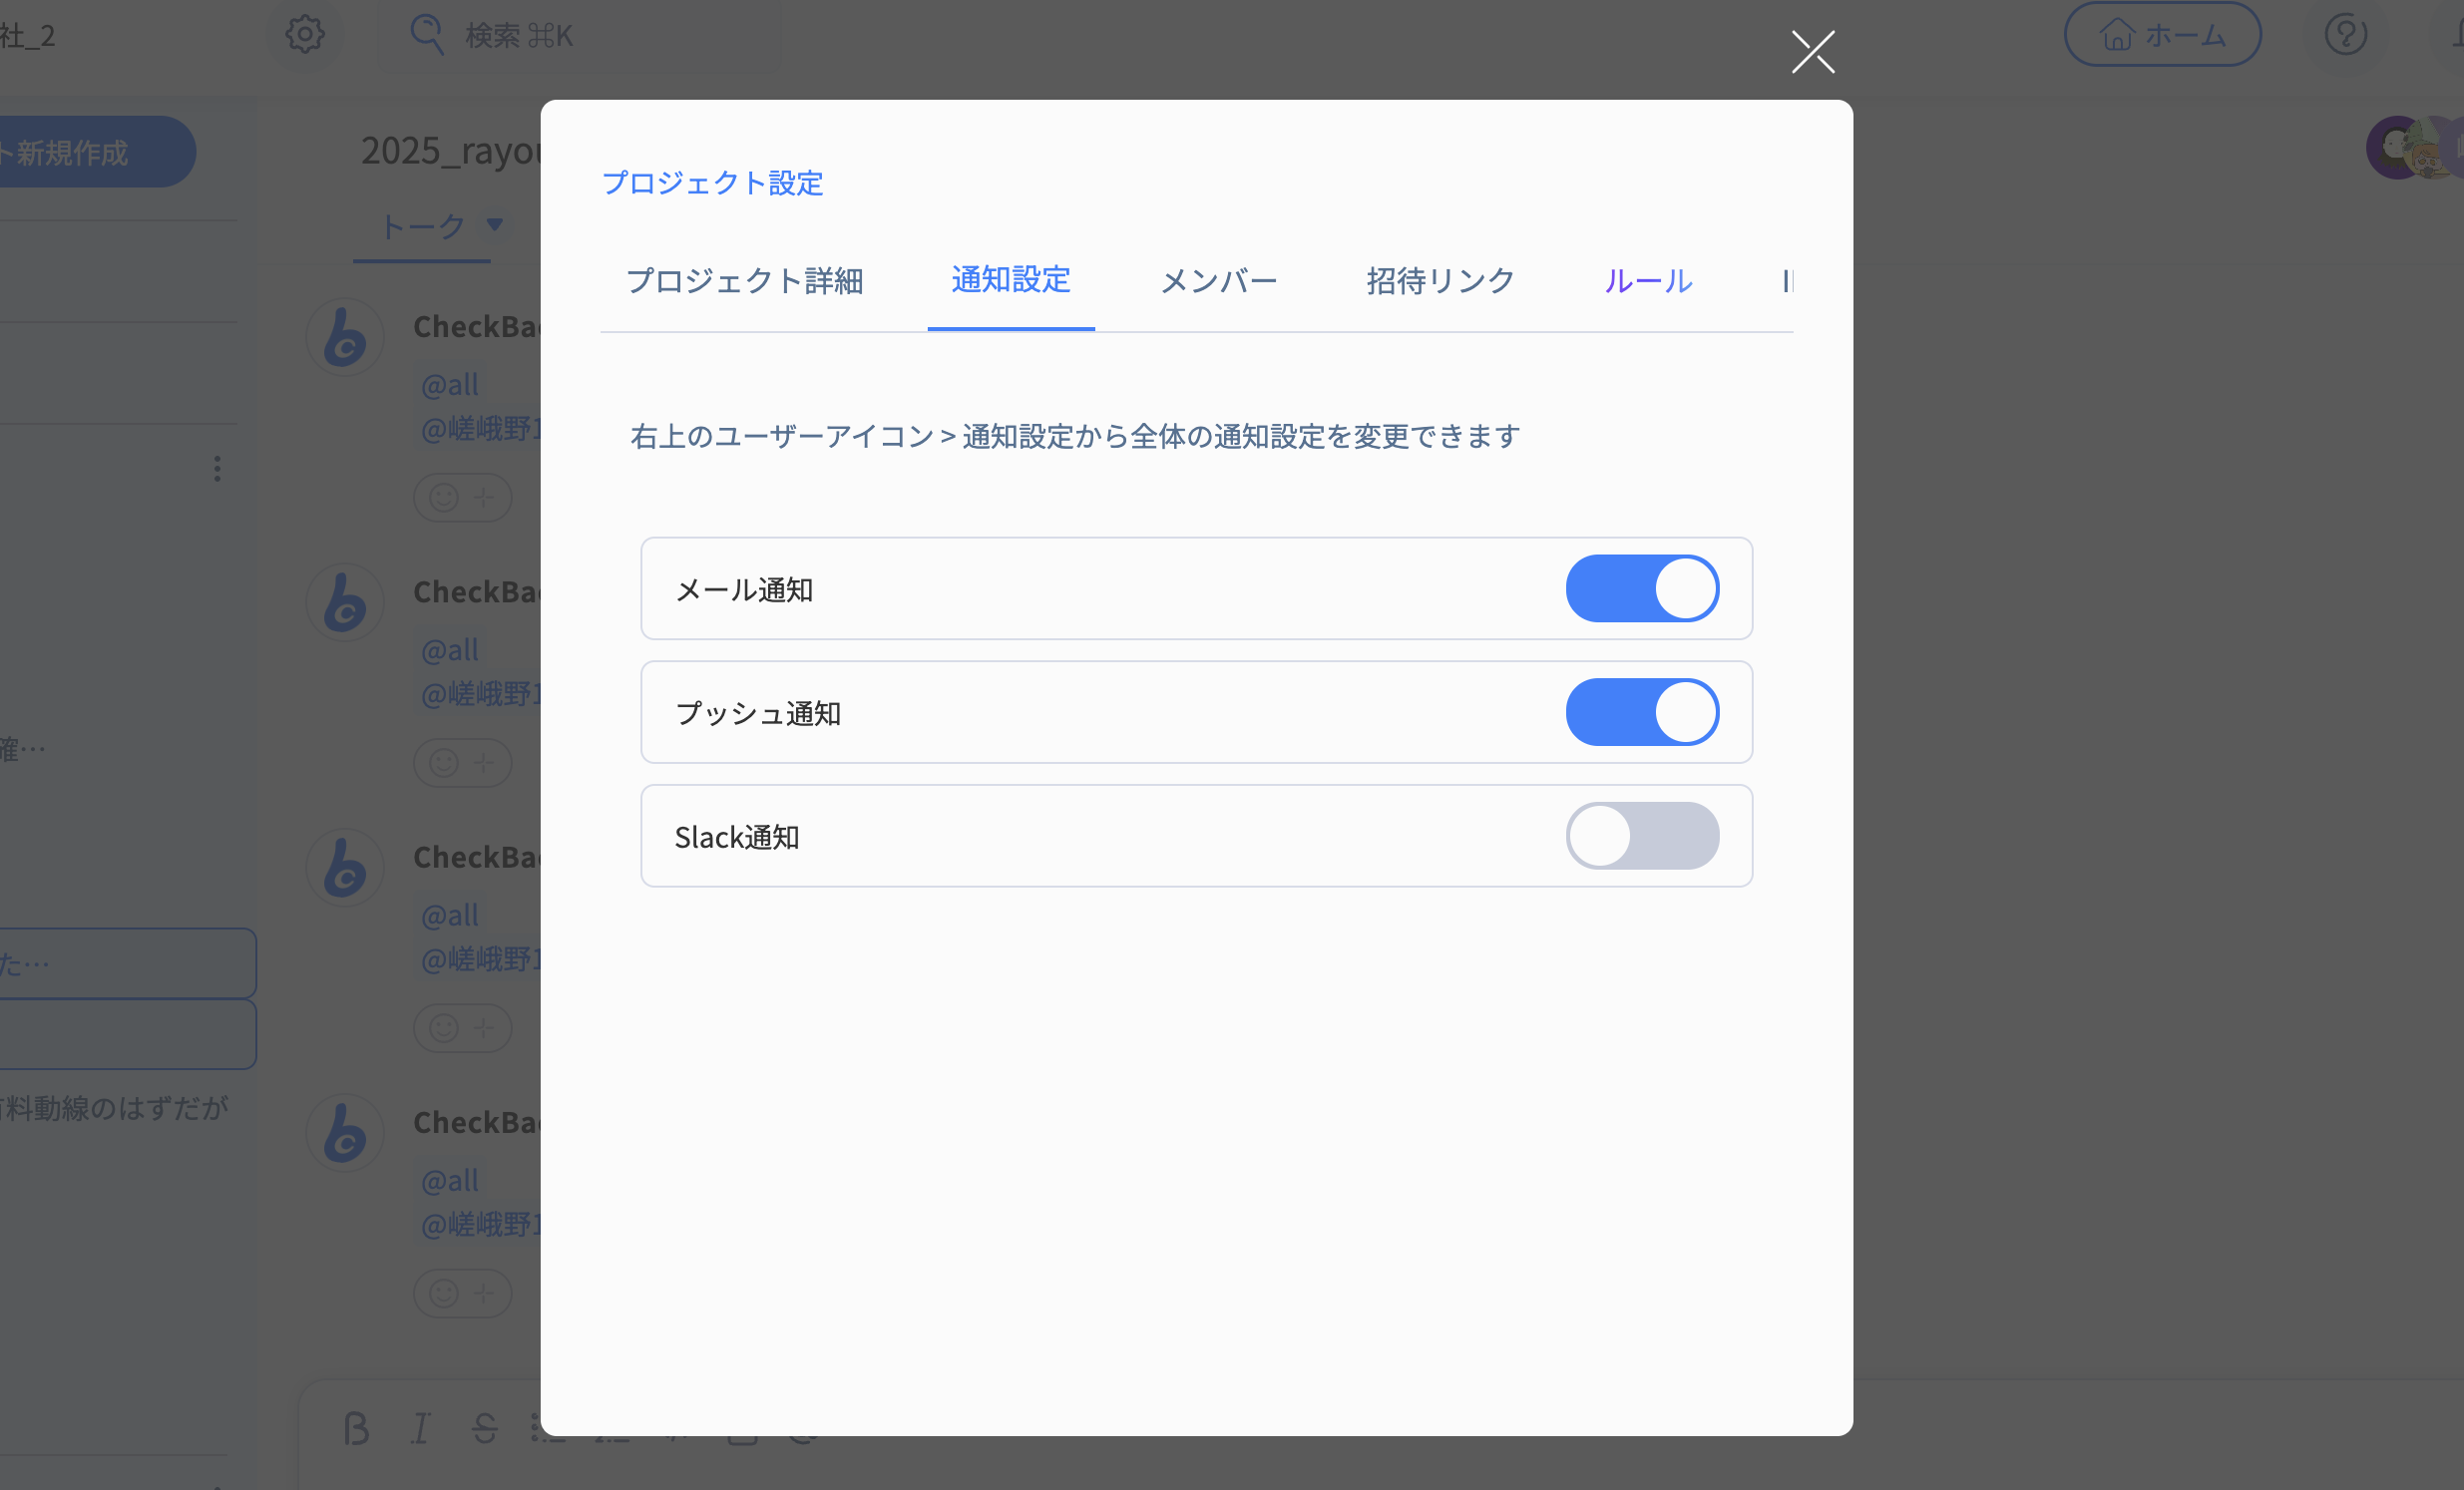The height and width of the screenshot is (1490, 2464).
Task: Disable the メール通知 toggle
Action: pyautogui.click(x=1641, y=589)
